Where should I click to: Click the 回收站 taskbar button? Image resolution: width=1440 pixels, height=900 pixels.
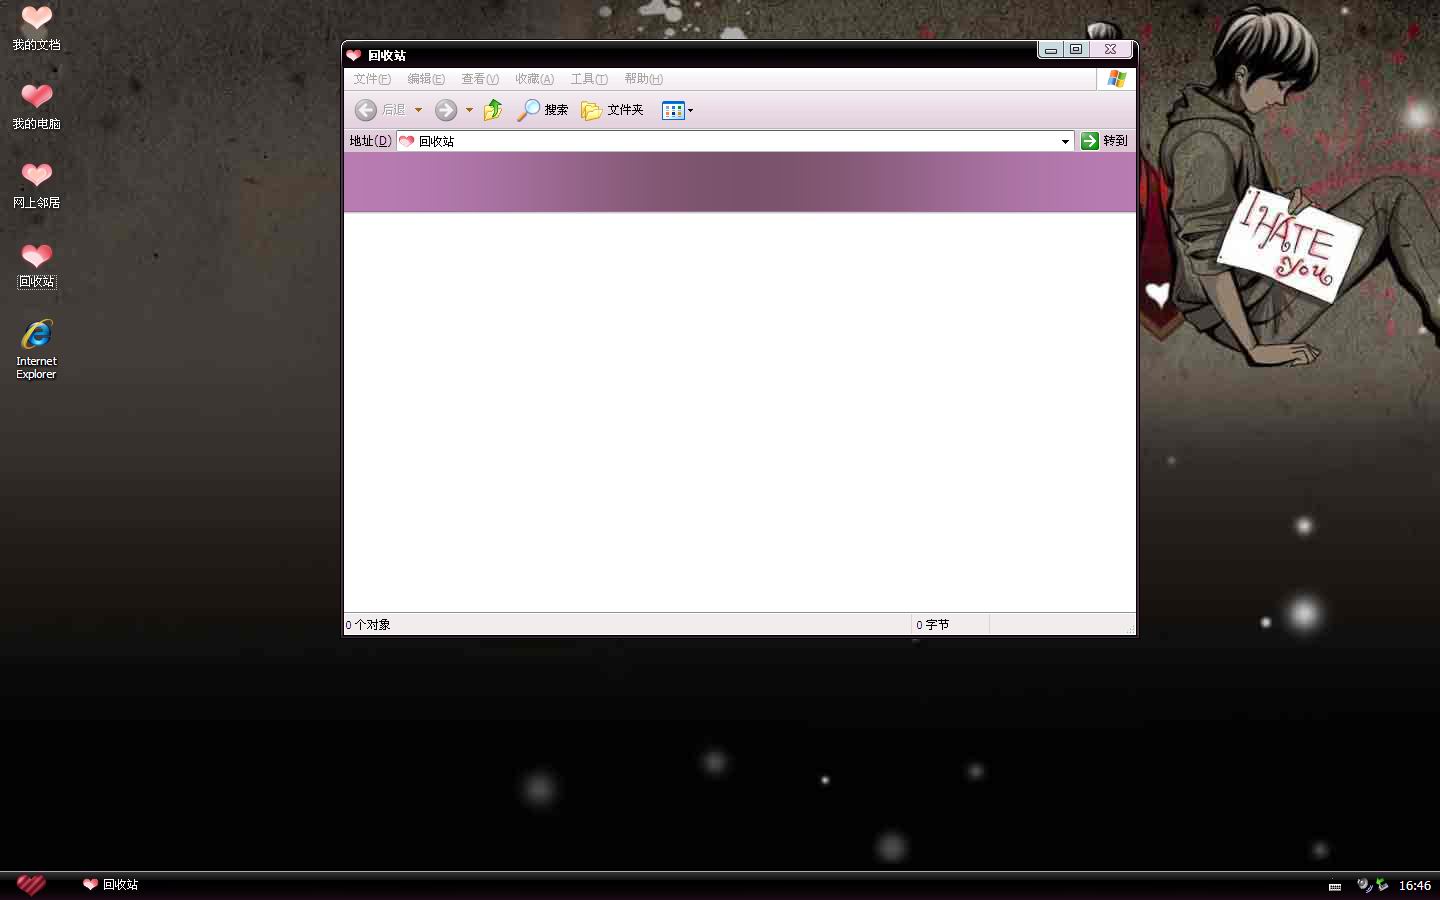click(111, 885)
